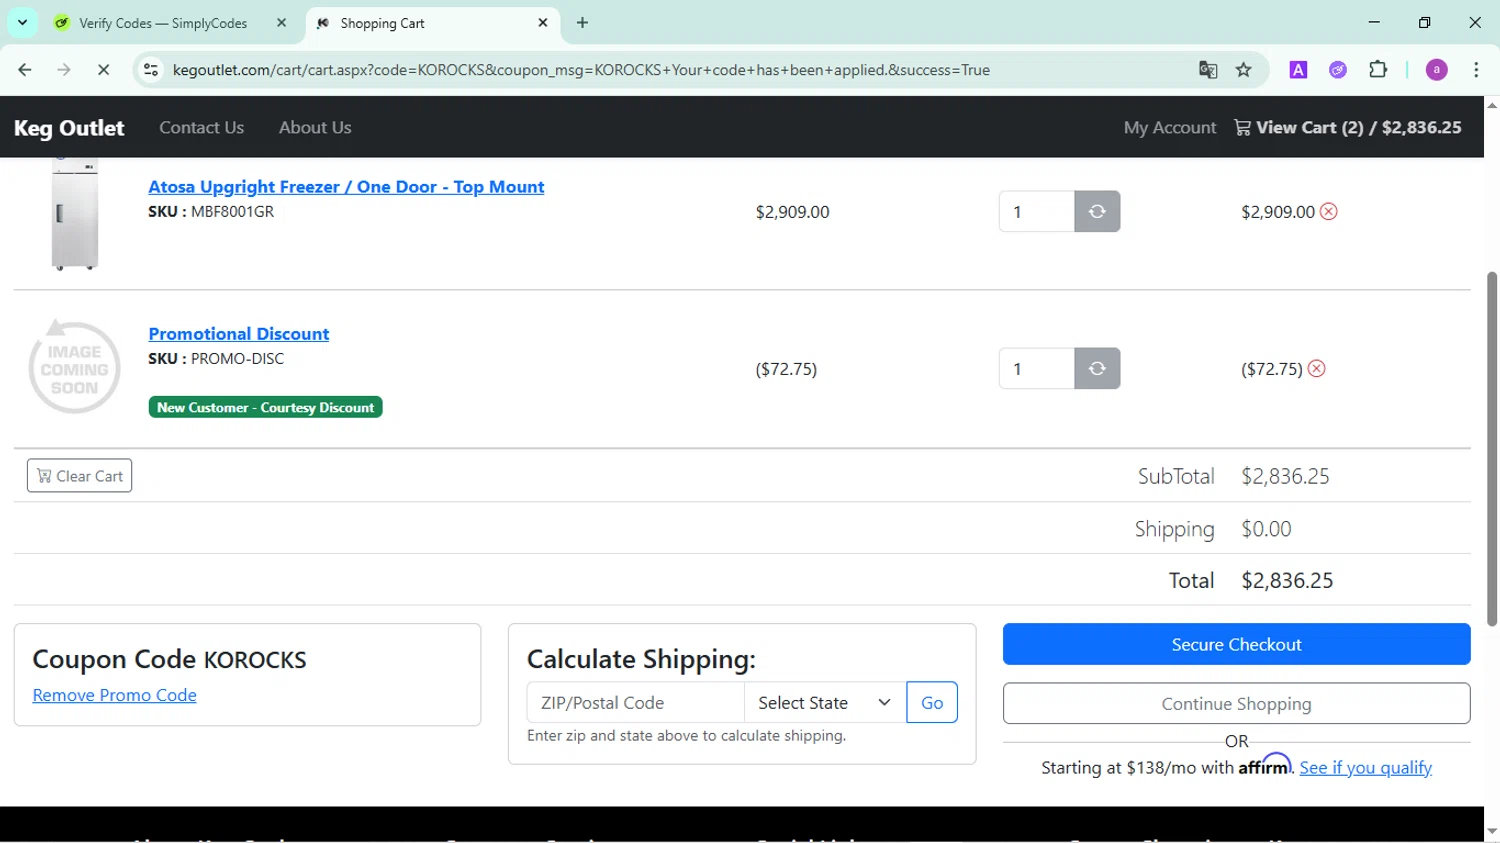
Task: View site information icon in address bar
Action: 151,69
